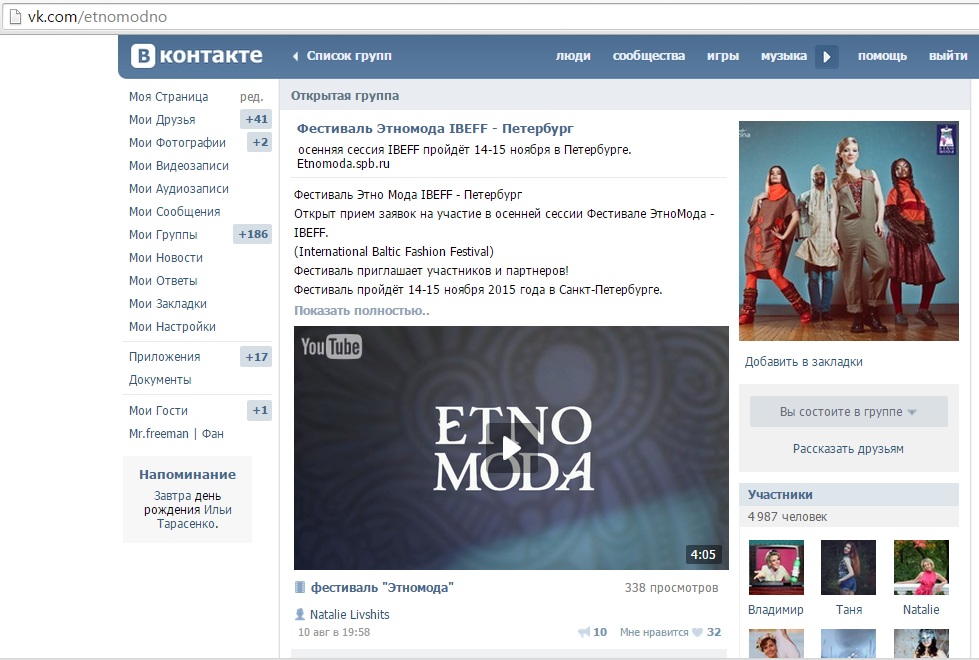979x660 pixels.
Task: Click post date 10 авг в 19:58
Action: tap(334, 632)
